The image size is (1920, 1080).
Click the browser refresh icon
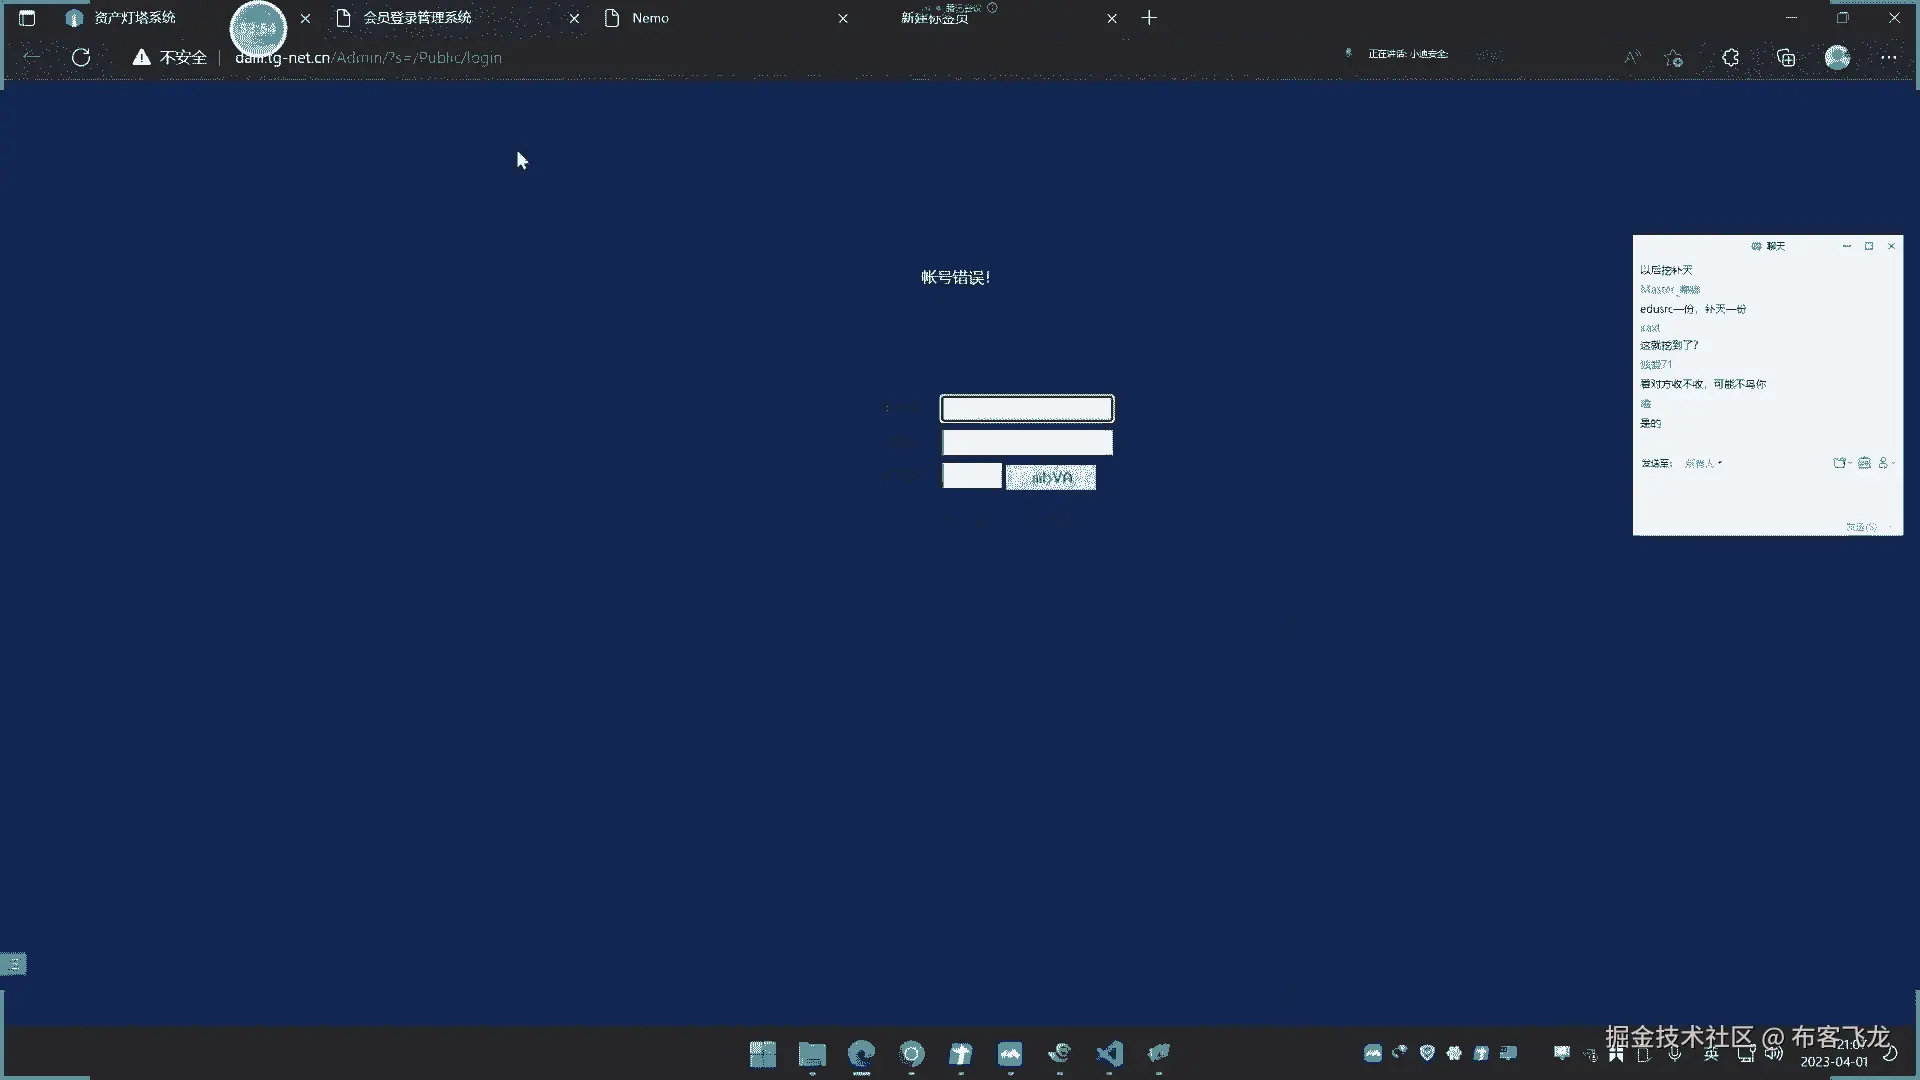pyautogui.click(x=81, y=57)
